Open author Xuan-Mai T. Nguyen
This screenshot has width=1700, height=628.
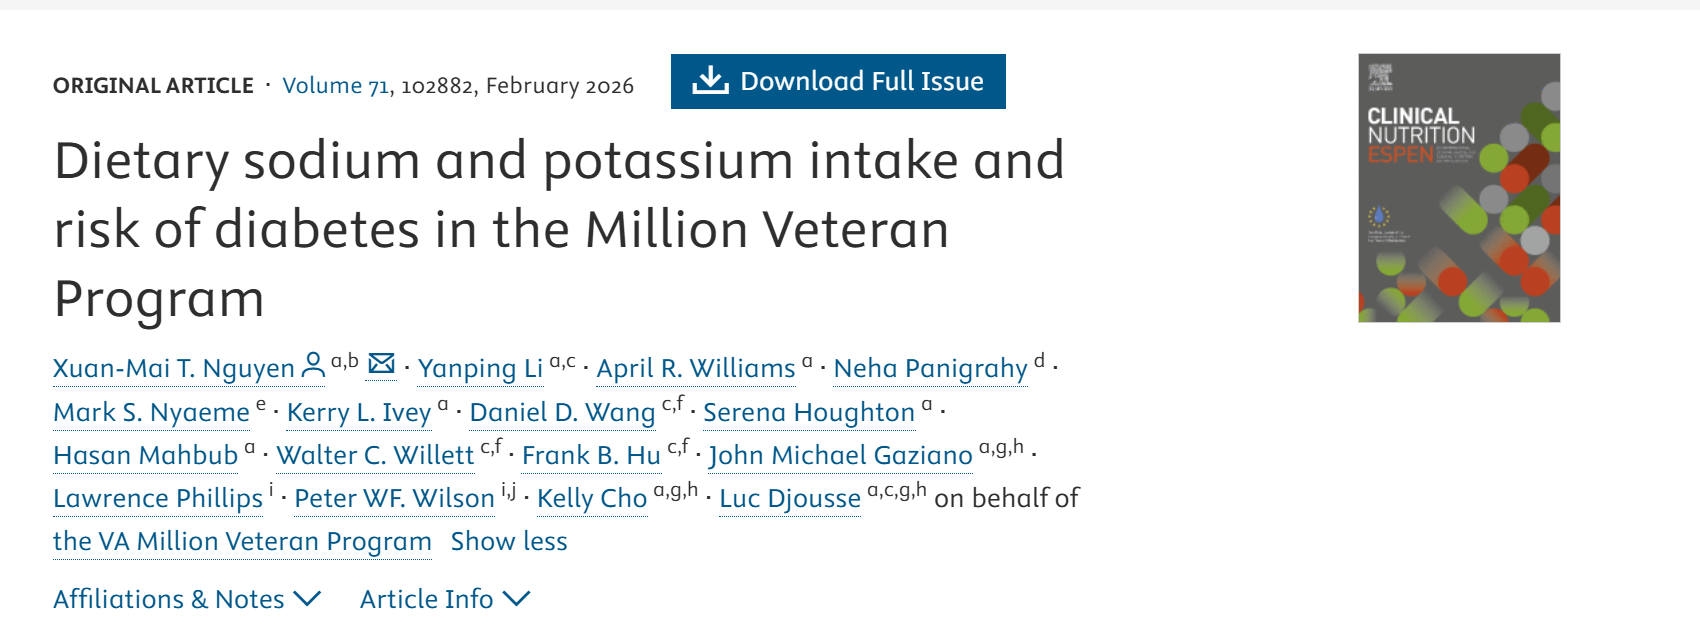174,369
